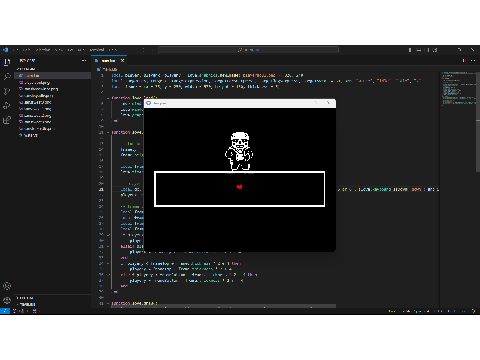Fold the love.draw function

point(108,303)
